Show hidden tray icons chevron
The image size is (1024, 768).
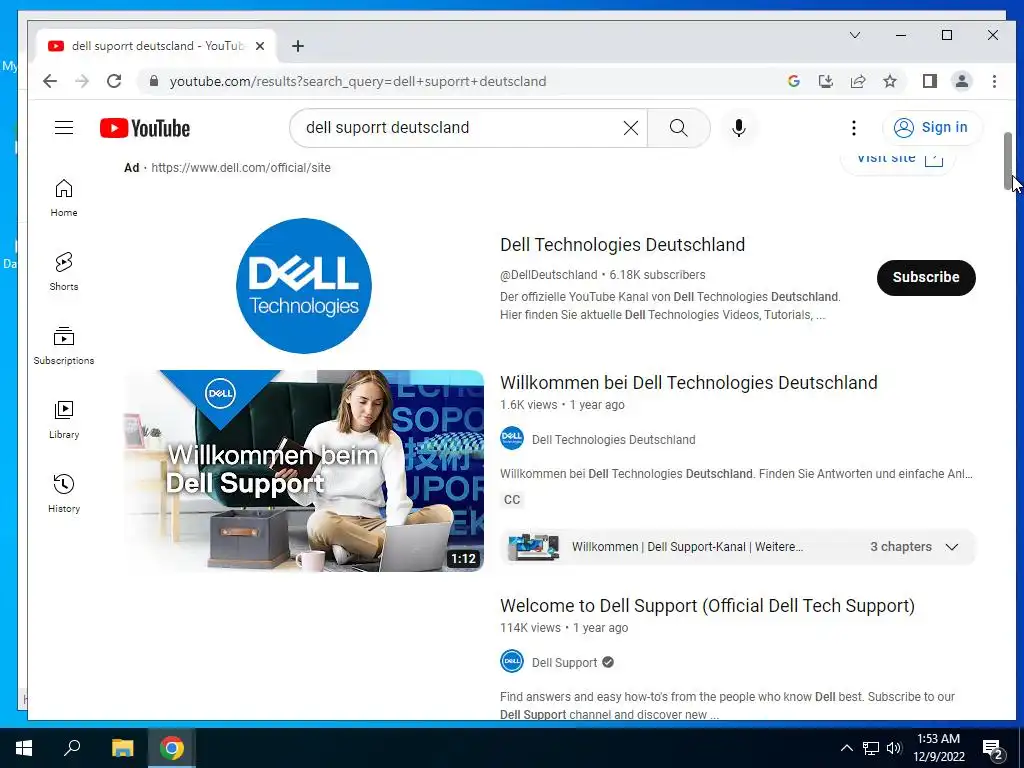tap(846, 748)
